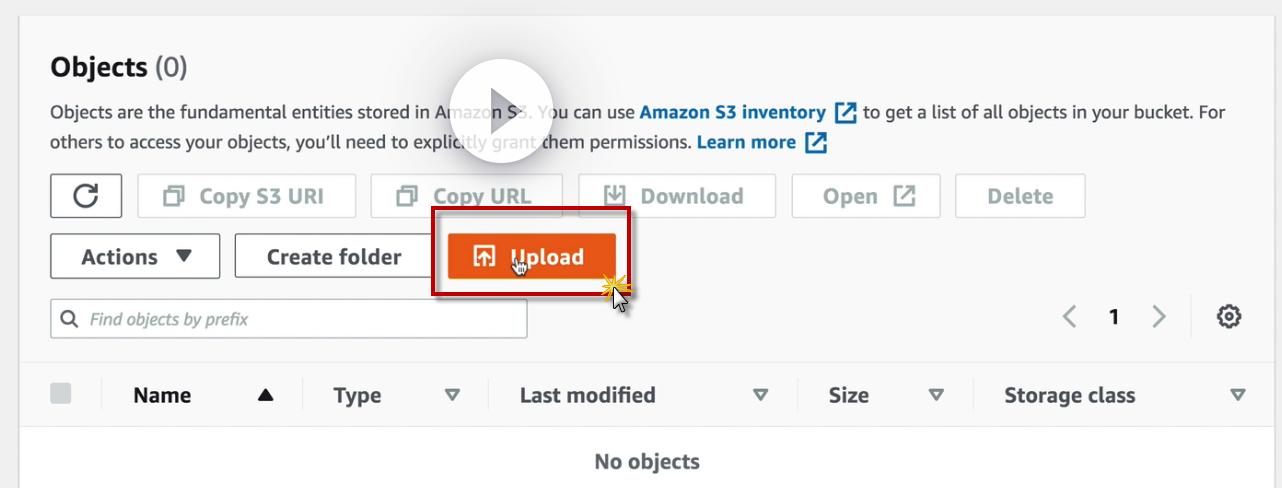Sort by Last modified column arrow

click(760, 395)
